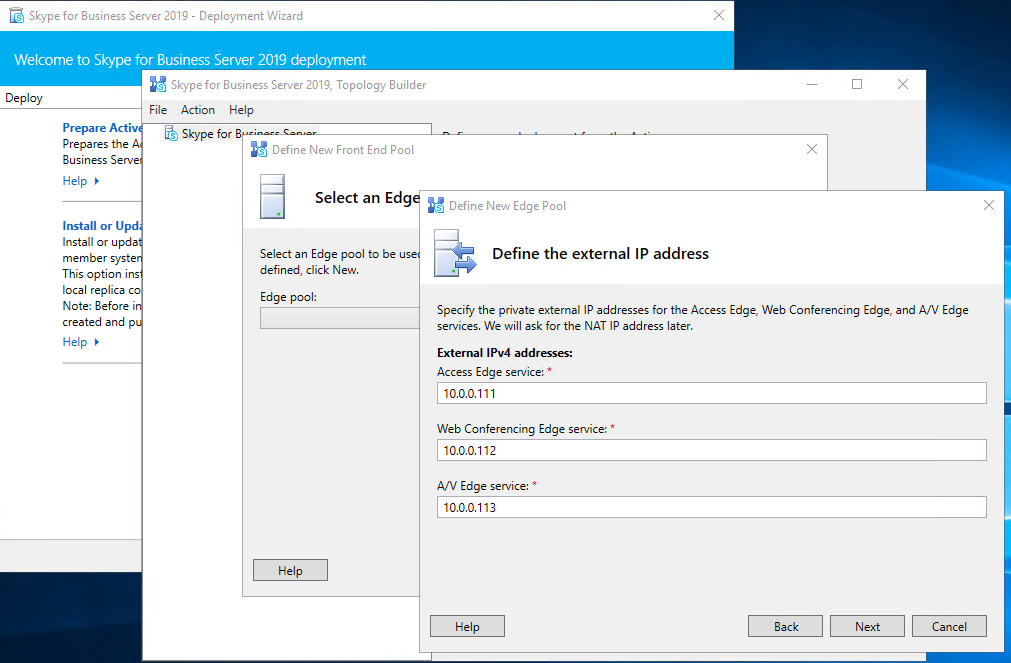
Task: Click the Define New Edge Pool title icon
Action: pos(436,205)
